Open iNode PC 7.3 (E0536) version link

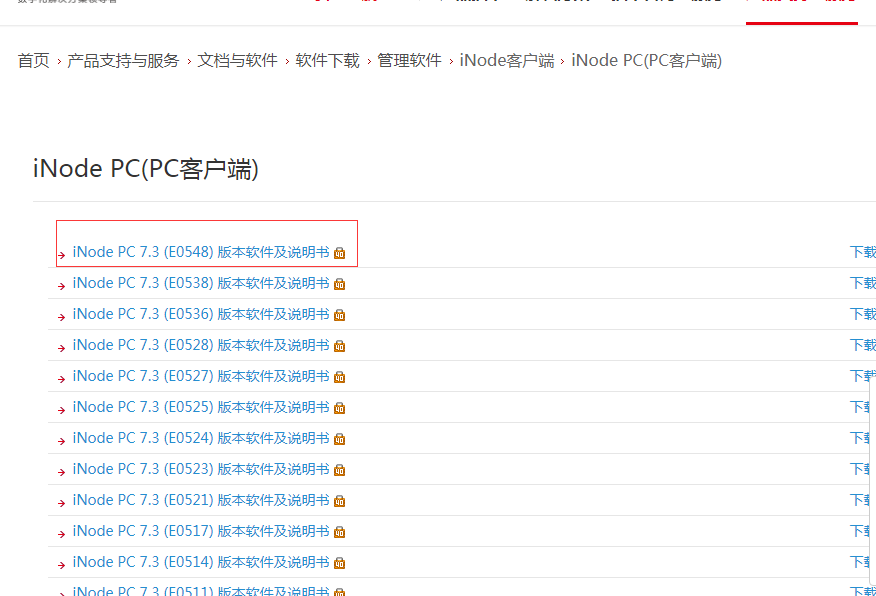201,314
